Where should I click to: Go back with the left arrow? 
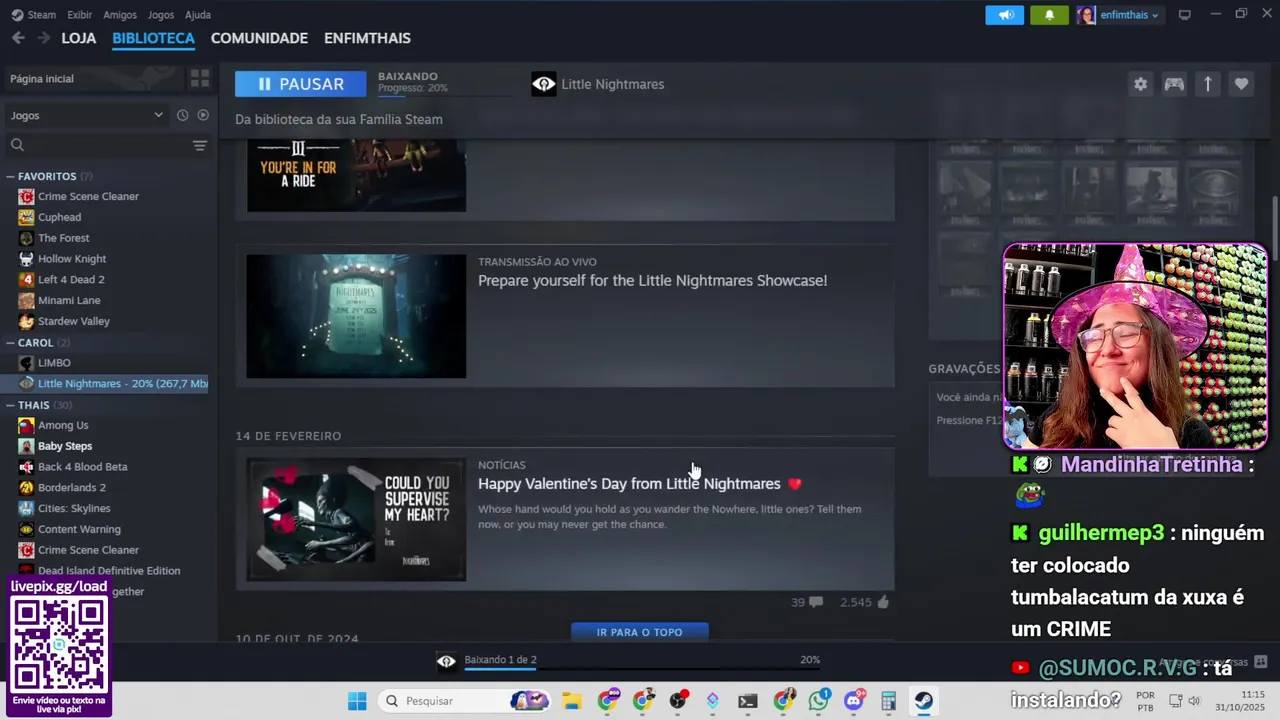[x=18, y=38]
